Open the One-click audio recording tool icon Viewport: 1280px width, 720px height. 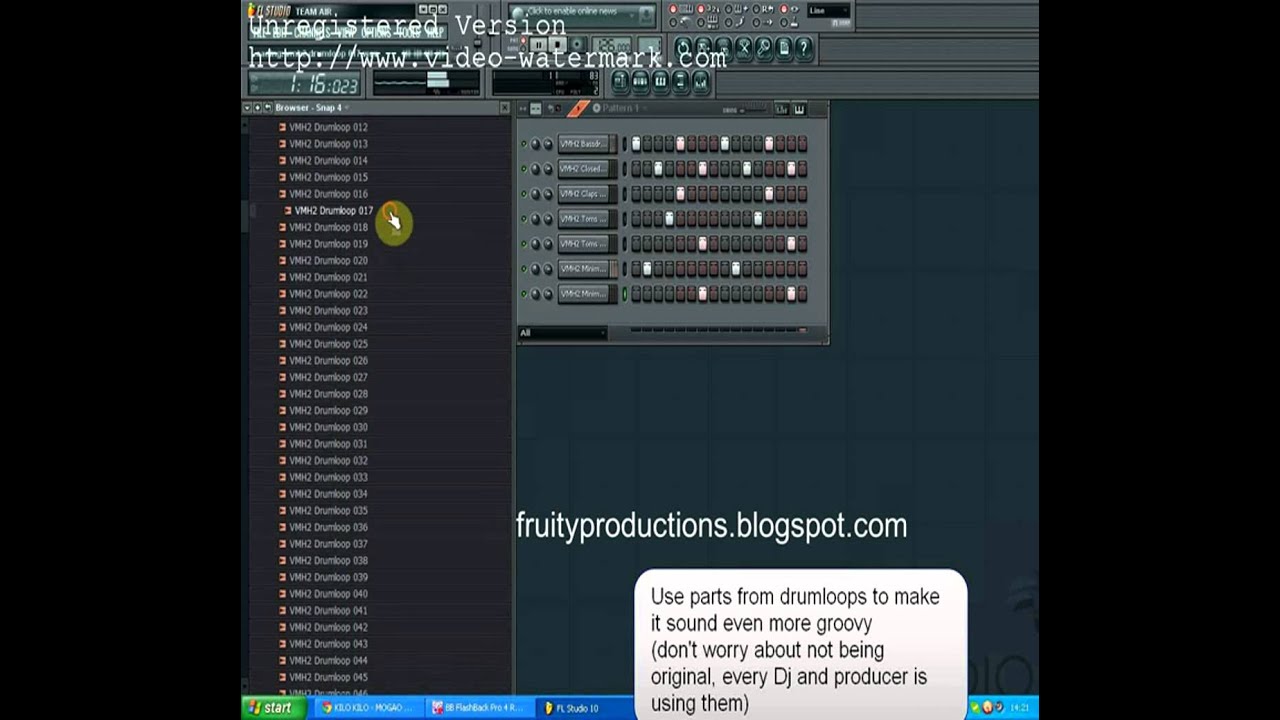tap(764, 48)
